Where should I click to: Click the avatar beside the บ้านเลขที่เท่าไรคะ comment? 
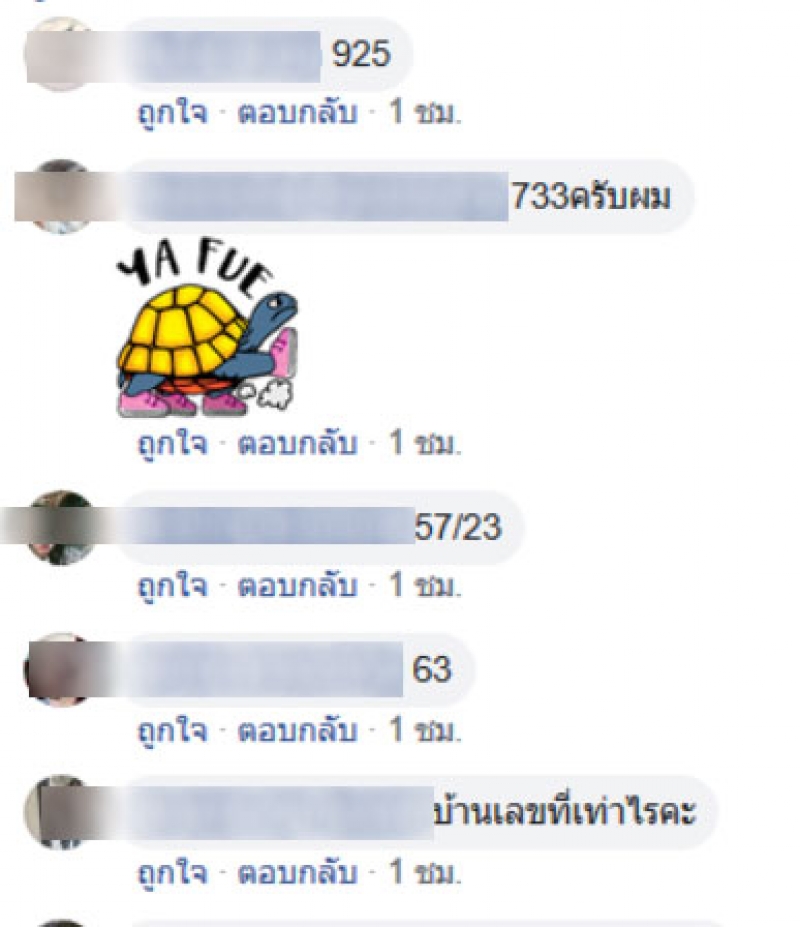click(58, 812)
